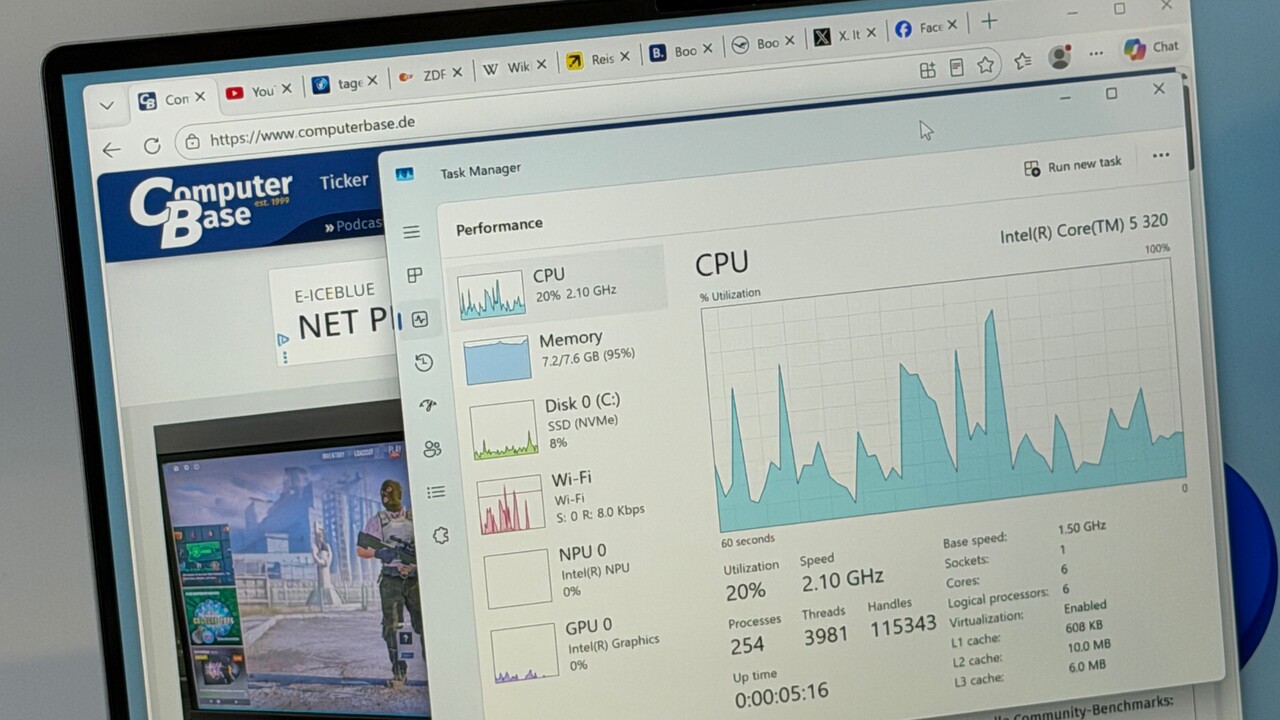
Task: Click the ComputerBase logo on the website
Action: point(211,209)
